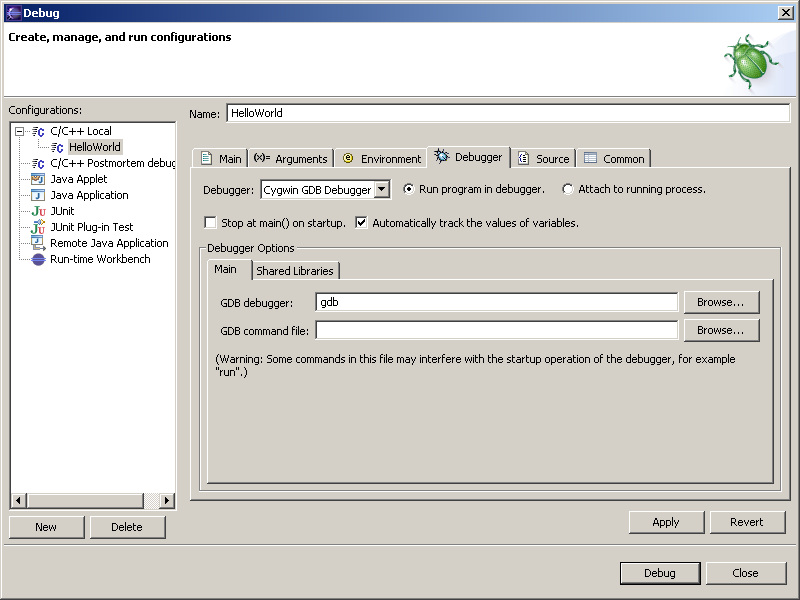Enable Stop at main() on startup
The image size is (800, 600).
tap(210, 223)
